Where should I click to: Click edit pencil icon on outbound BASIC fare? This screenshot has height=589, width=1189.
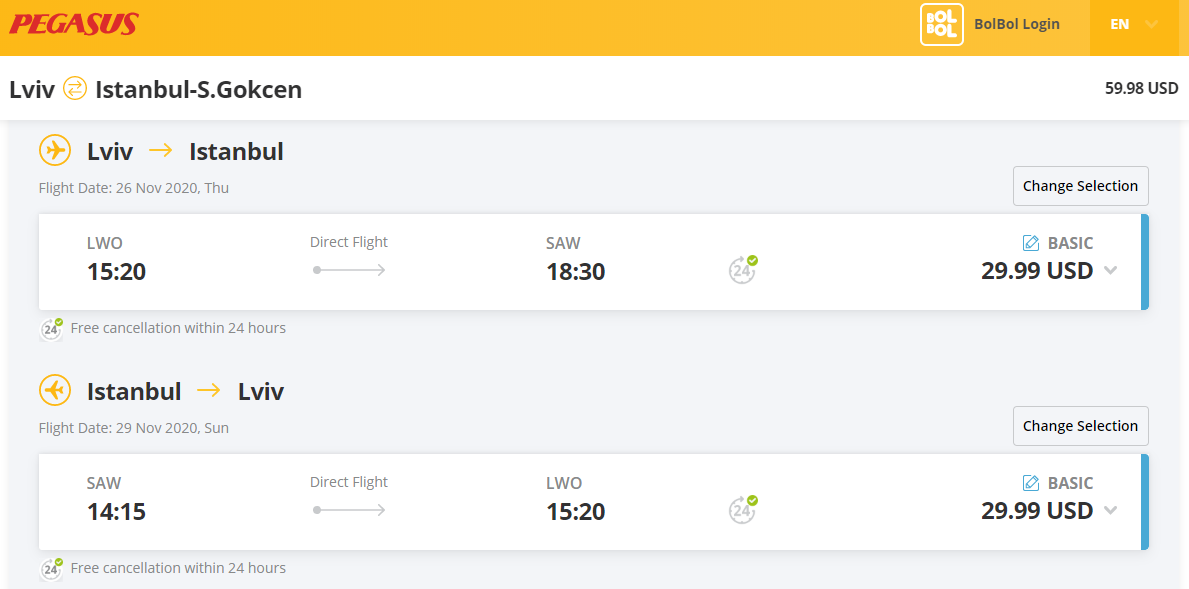[1031, 243]
